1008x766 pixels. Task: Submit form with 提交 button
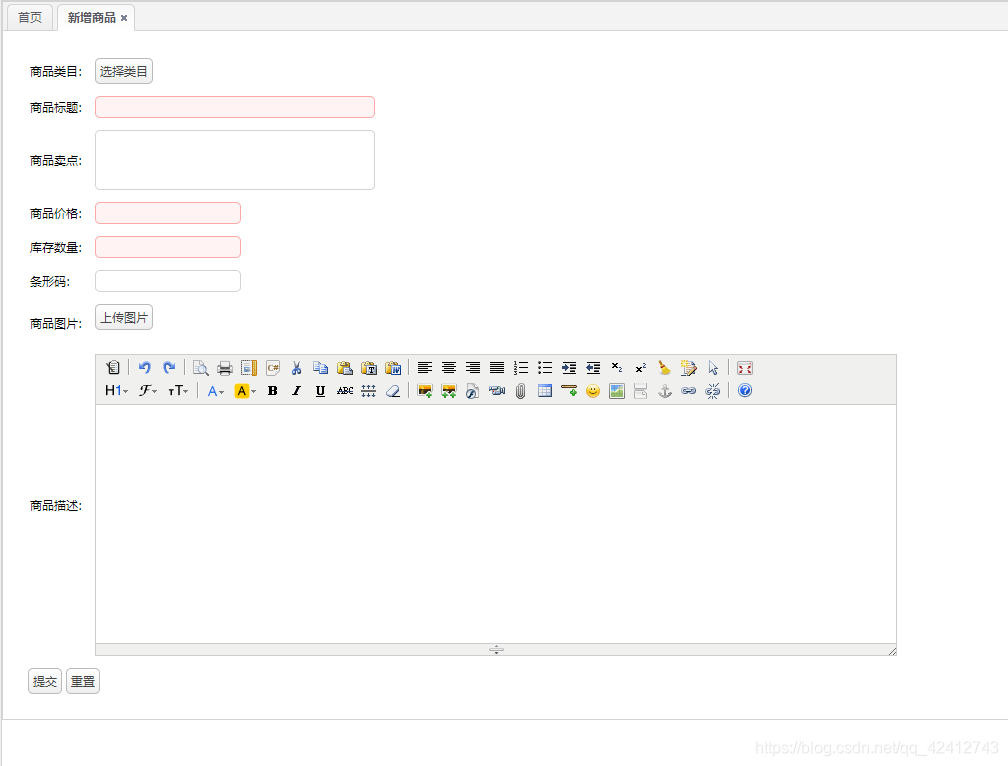click(x=45, y=681)
